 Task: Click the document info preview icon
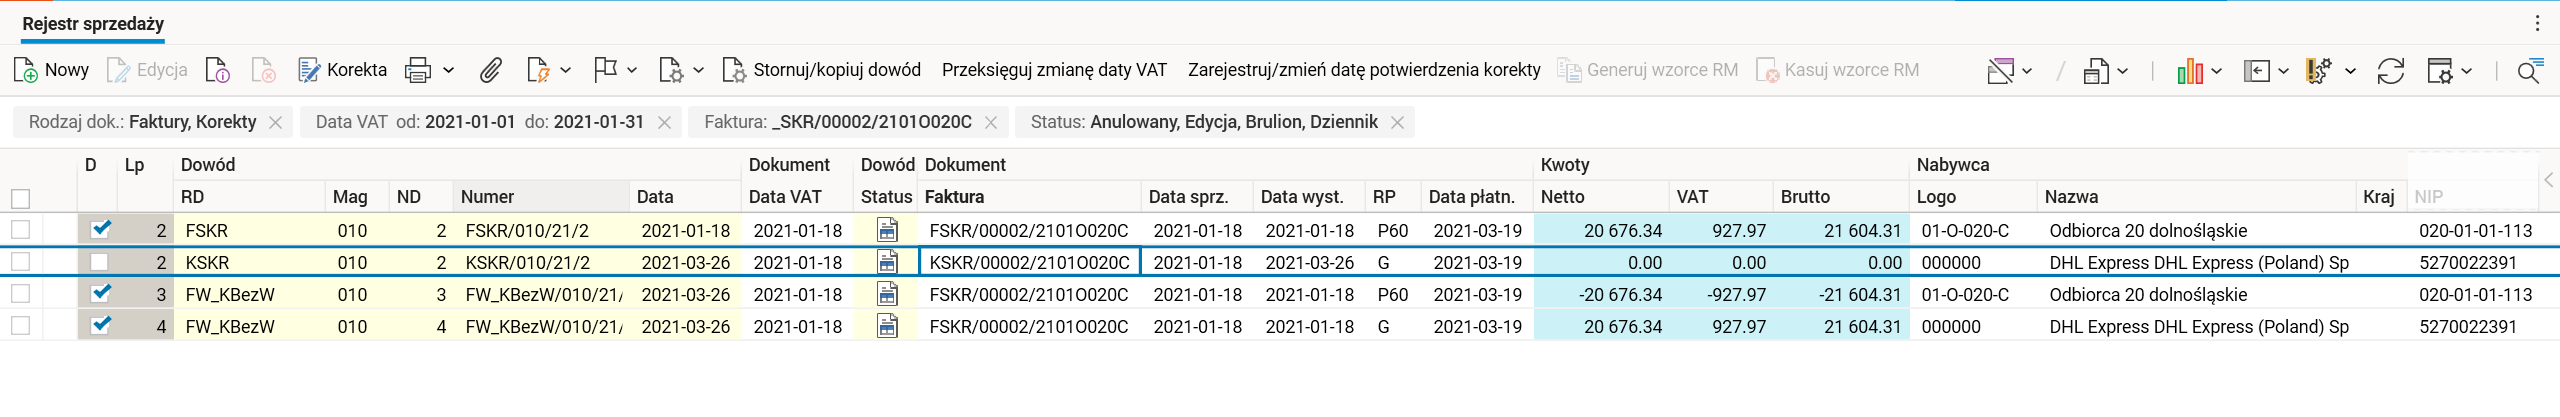[x=217, y=70]
